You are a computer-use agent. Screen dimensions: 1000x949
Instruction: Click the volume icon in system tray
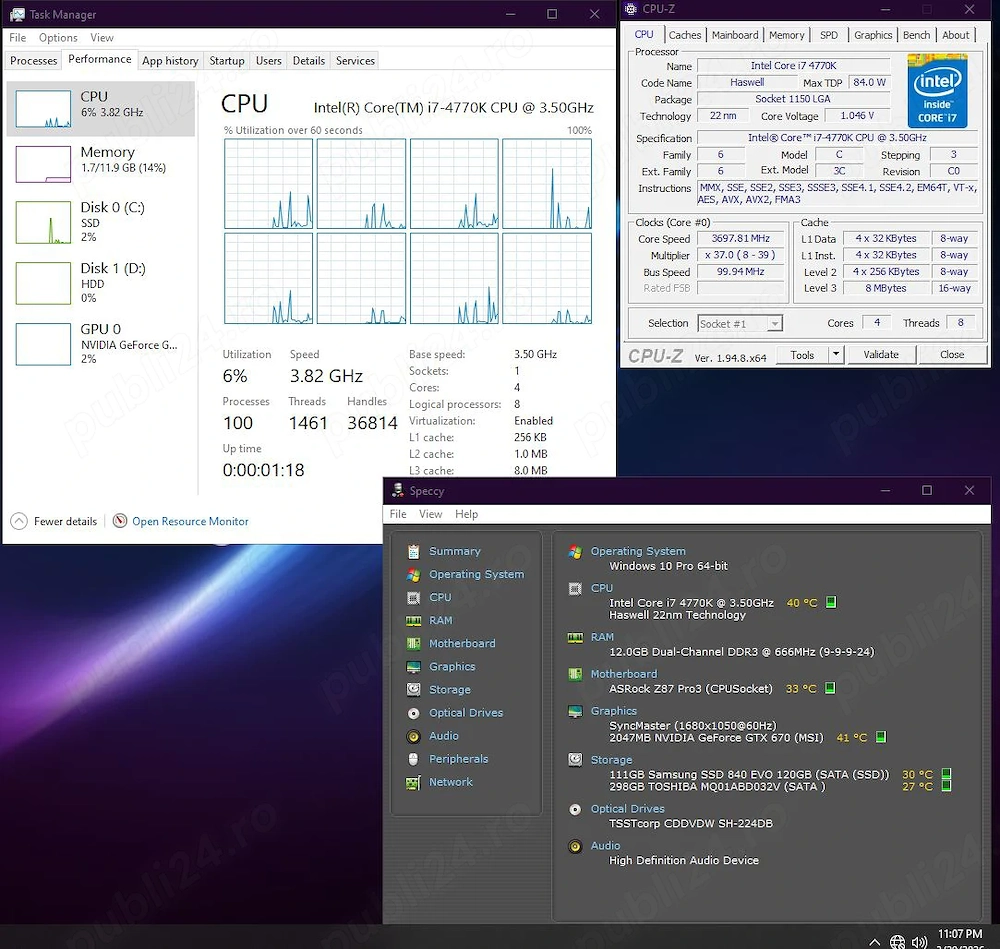coord(919,941)
